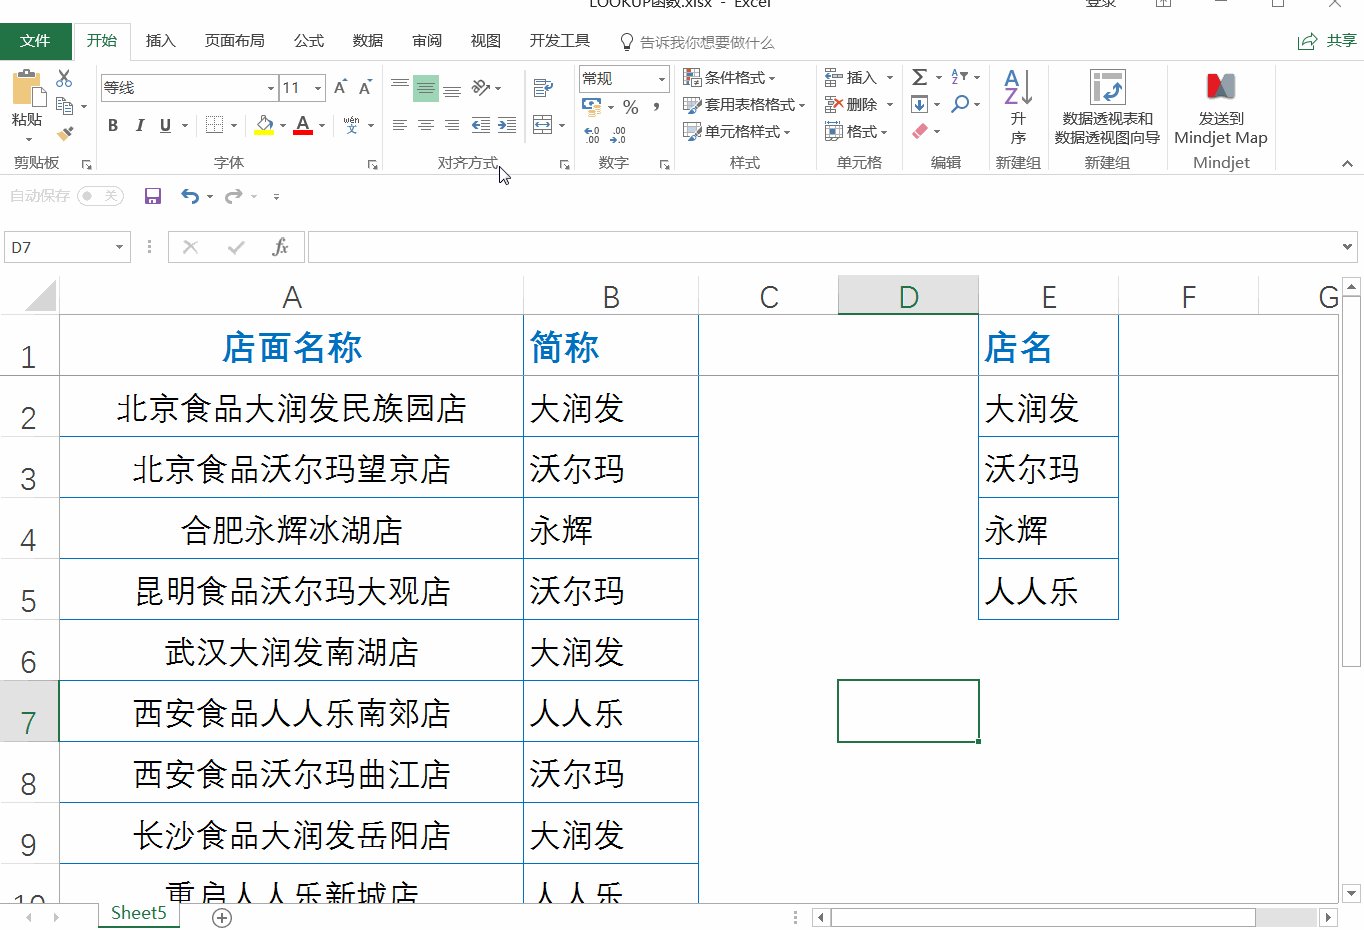Click the Undo arrow icon
1364x930 pixels.
[190, 196]
